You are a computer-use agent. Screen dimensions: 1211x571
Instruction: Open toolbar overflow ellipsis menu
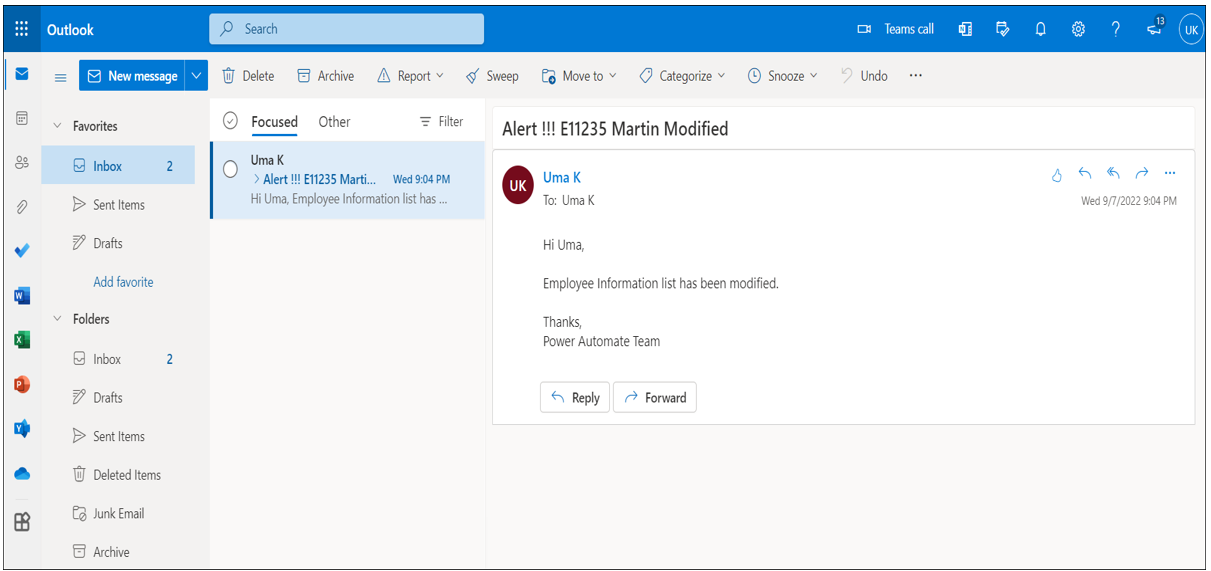coord(915,76)
